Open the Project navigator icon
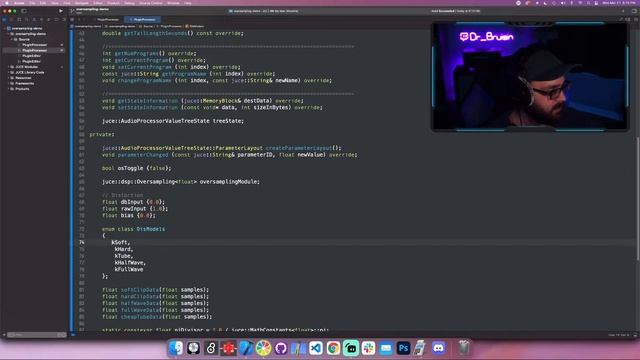Image resolution: width=640 pixels, height=360 pixels. click(x=4, y=20)
